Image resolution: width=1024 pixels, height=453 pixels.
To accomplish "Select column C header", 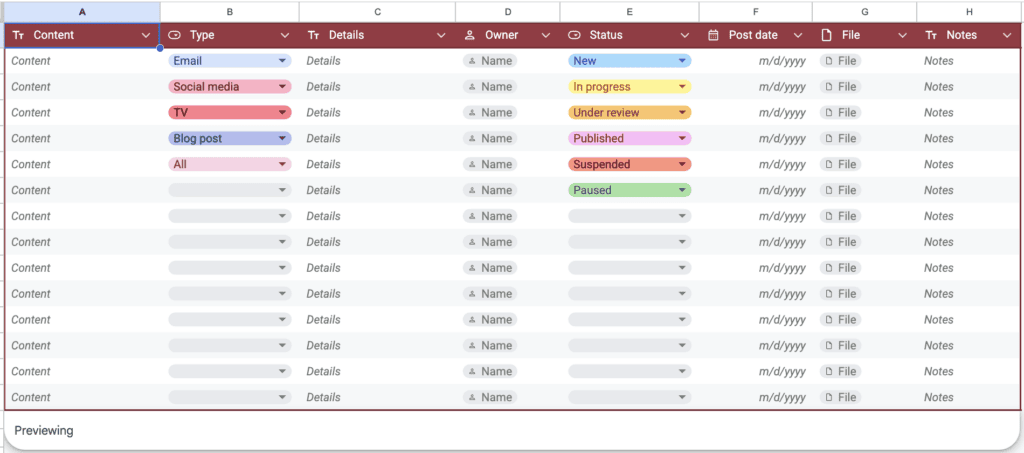I will (x=377, y=12).
